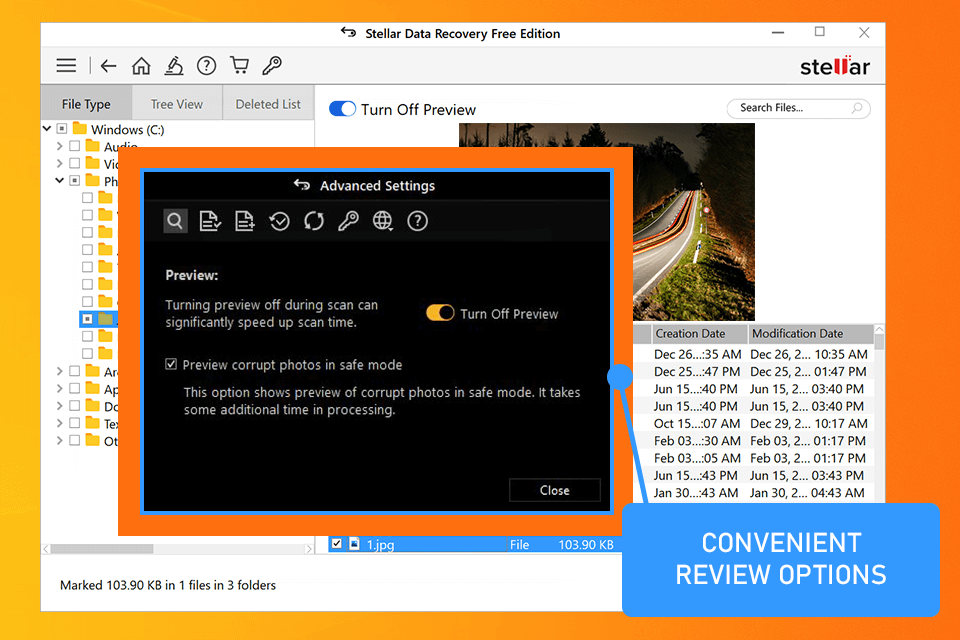Open resume recovery clock-check icon

[x=279, y=220]
